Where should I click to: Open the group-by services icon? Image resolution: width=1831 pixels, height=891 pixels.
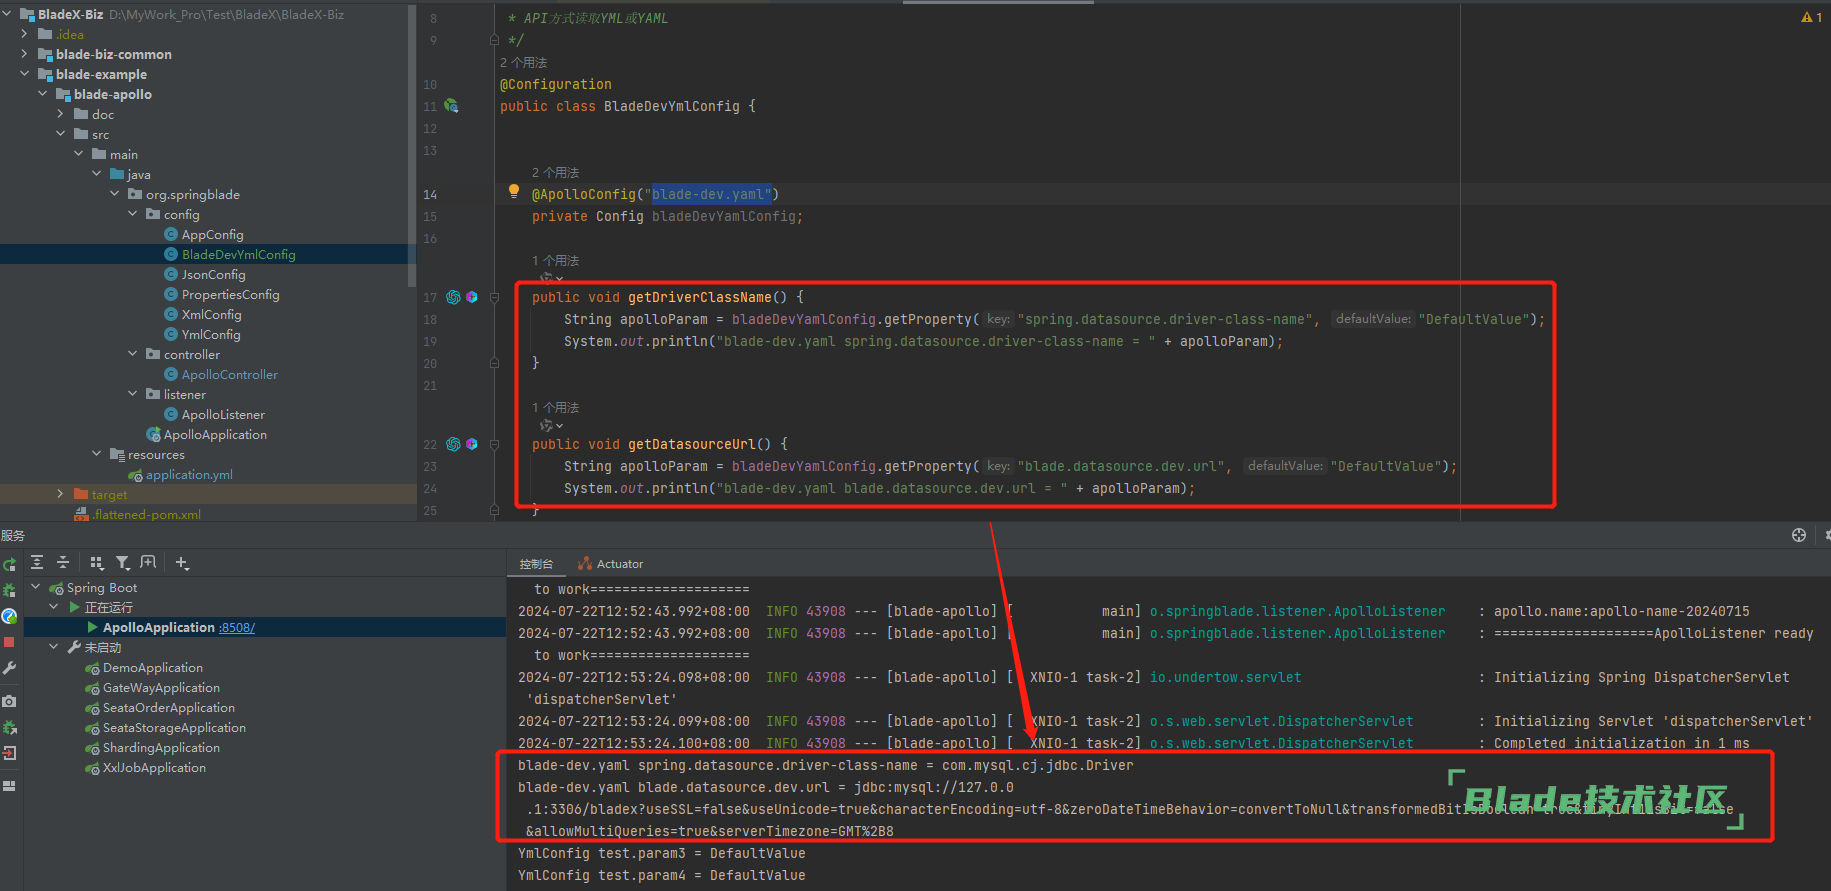tap(96, 563)
